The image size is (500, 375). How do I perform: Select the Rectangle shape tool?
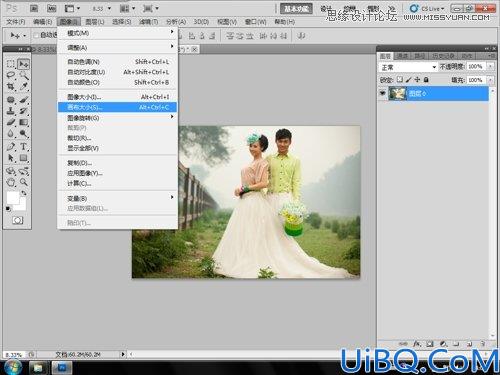[24, 158]
